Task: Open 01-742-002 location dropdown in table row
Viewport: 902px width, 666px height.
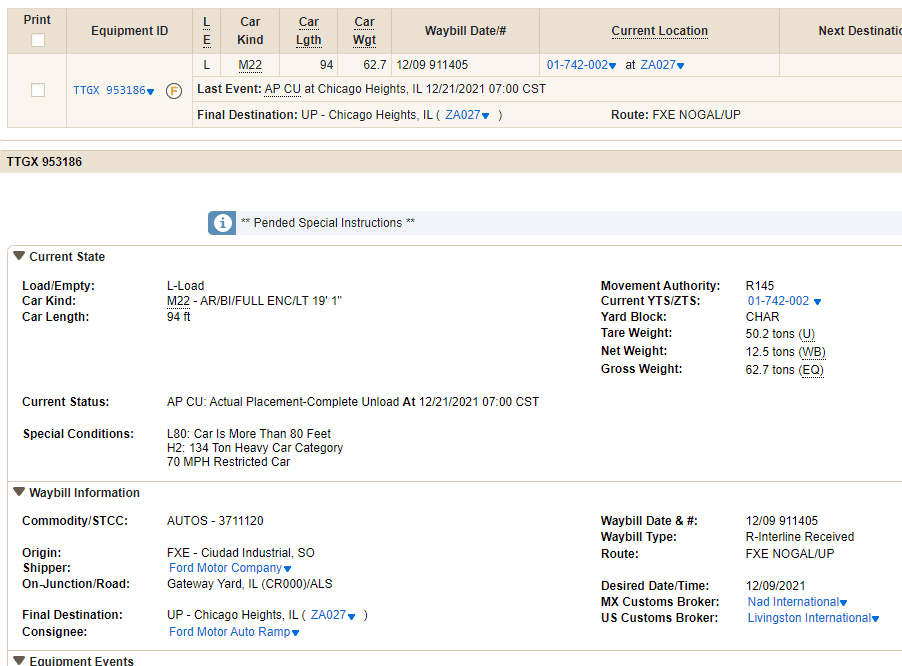Action: (x=582, y=65)
